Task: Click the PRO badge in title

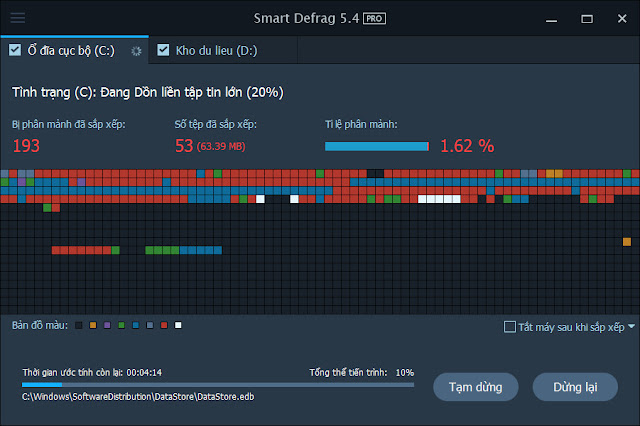Action: 374,19
